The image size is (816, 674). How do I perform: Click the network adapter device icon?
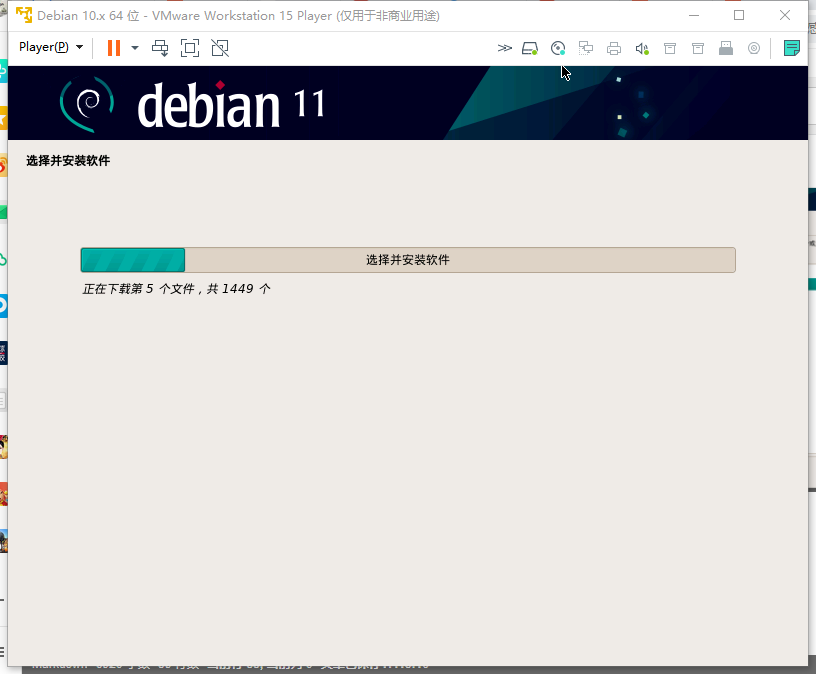click(x=586, y=48)
